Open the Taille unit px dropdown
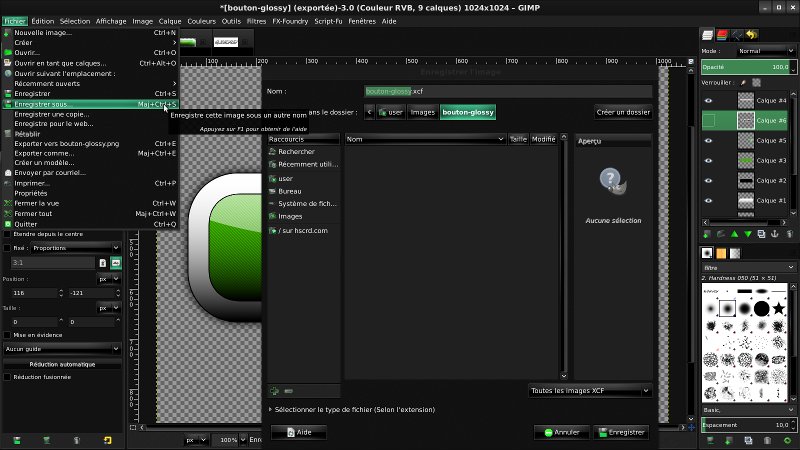This screenshot has height=450, width=800. point(109,308)
